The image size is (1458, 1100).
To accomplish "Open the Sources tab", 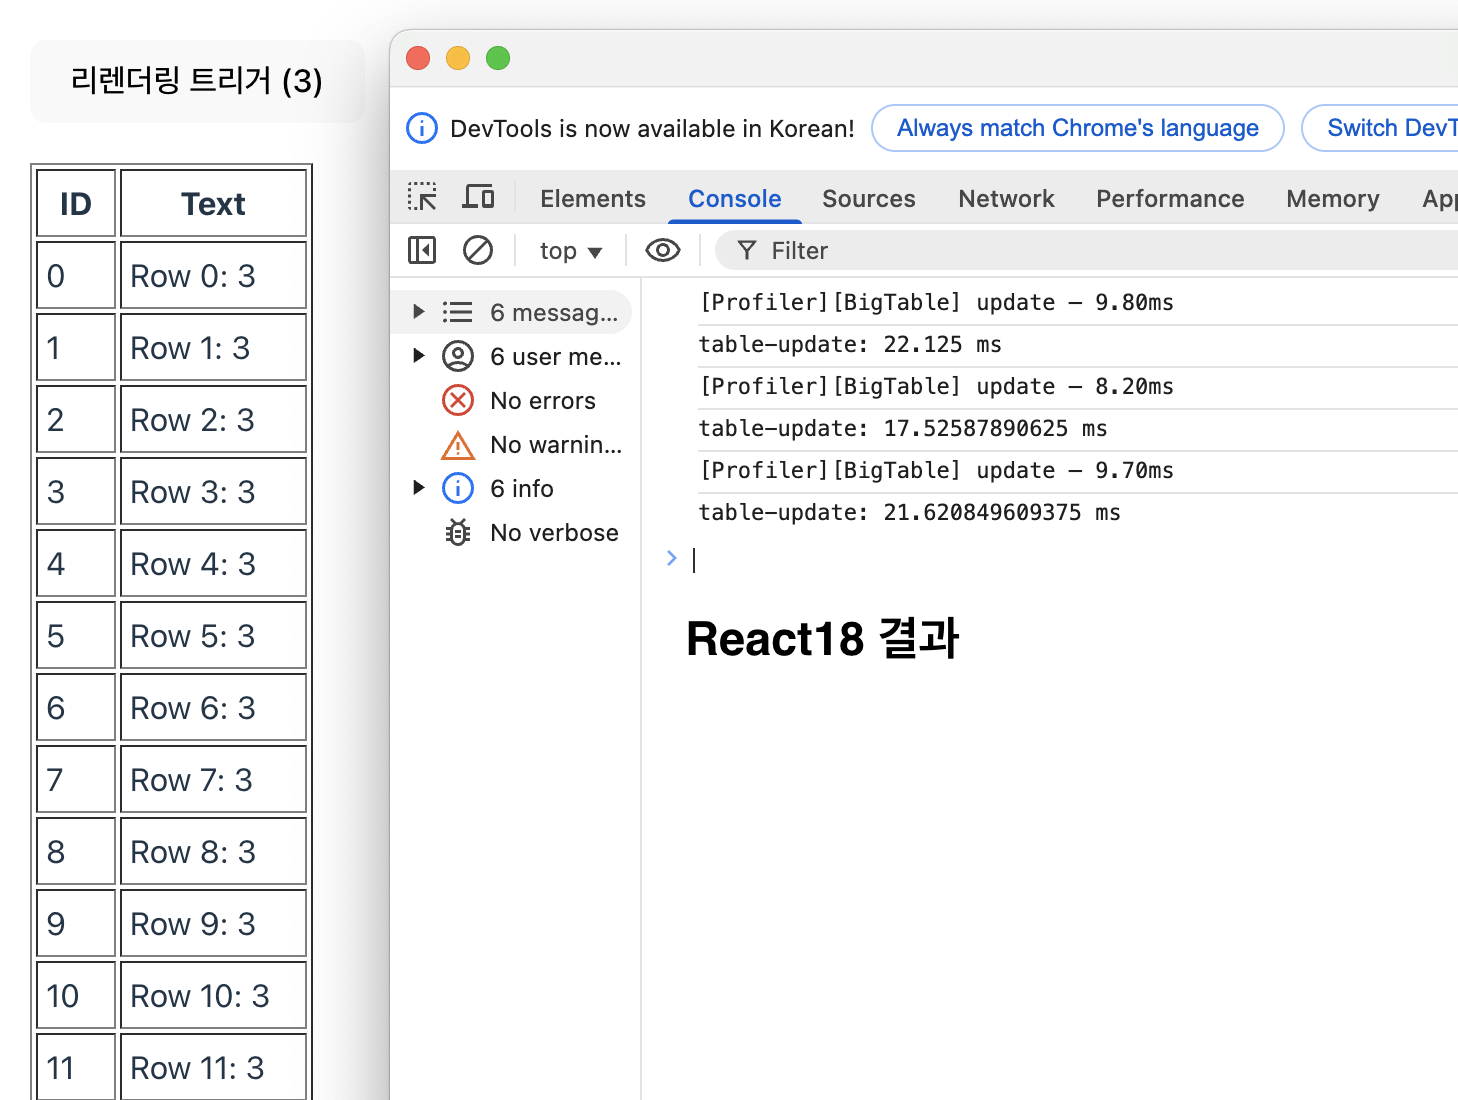I will pyautogui.click(x=869, y=199).
